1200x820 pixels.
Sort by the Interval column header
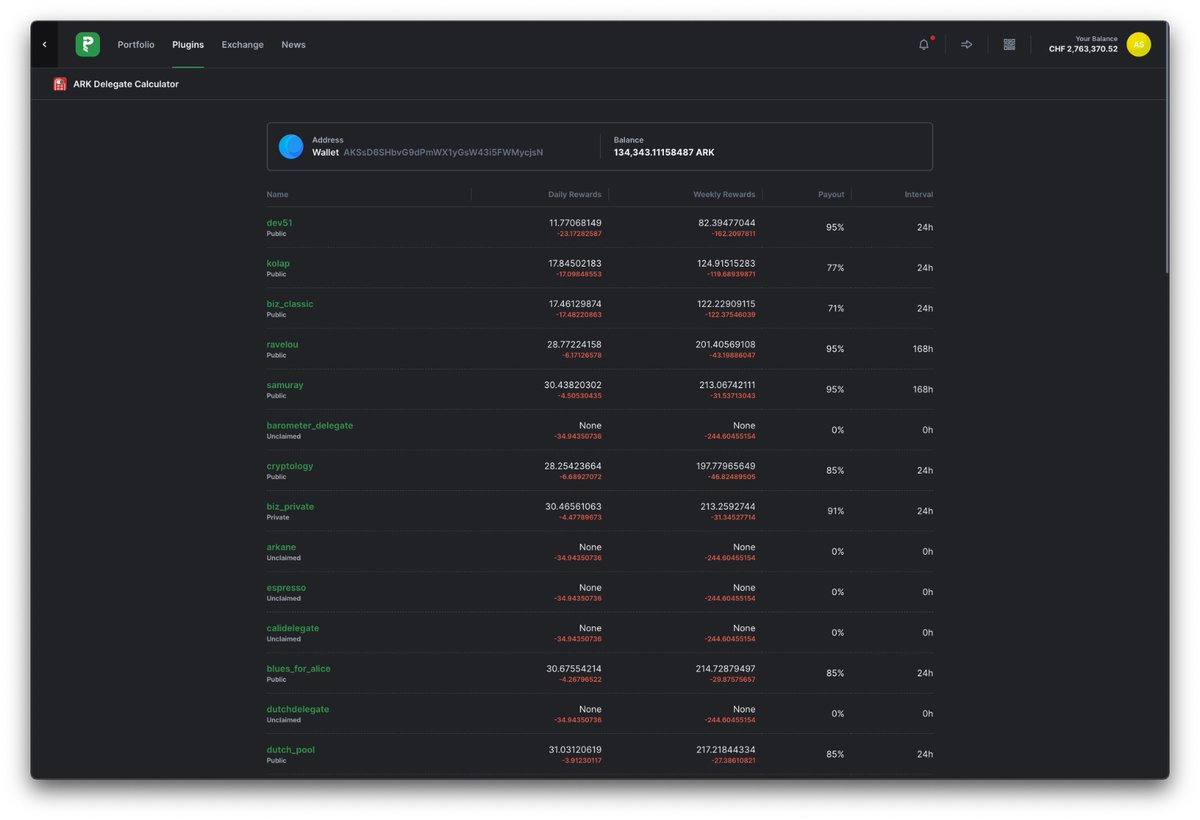coord(919,194)
